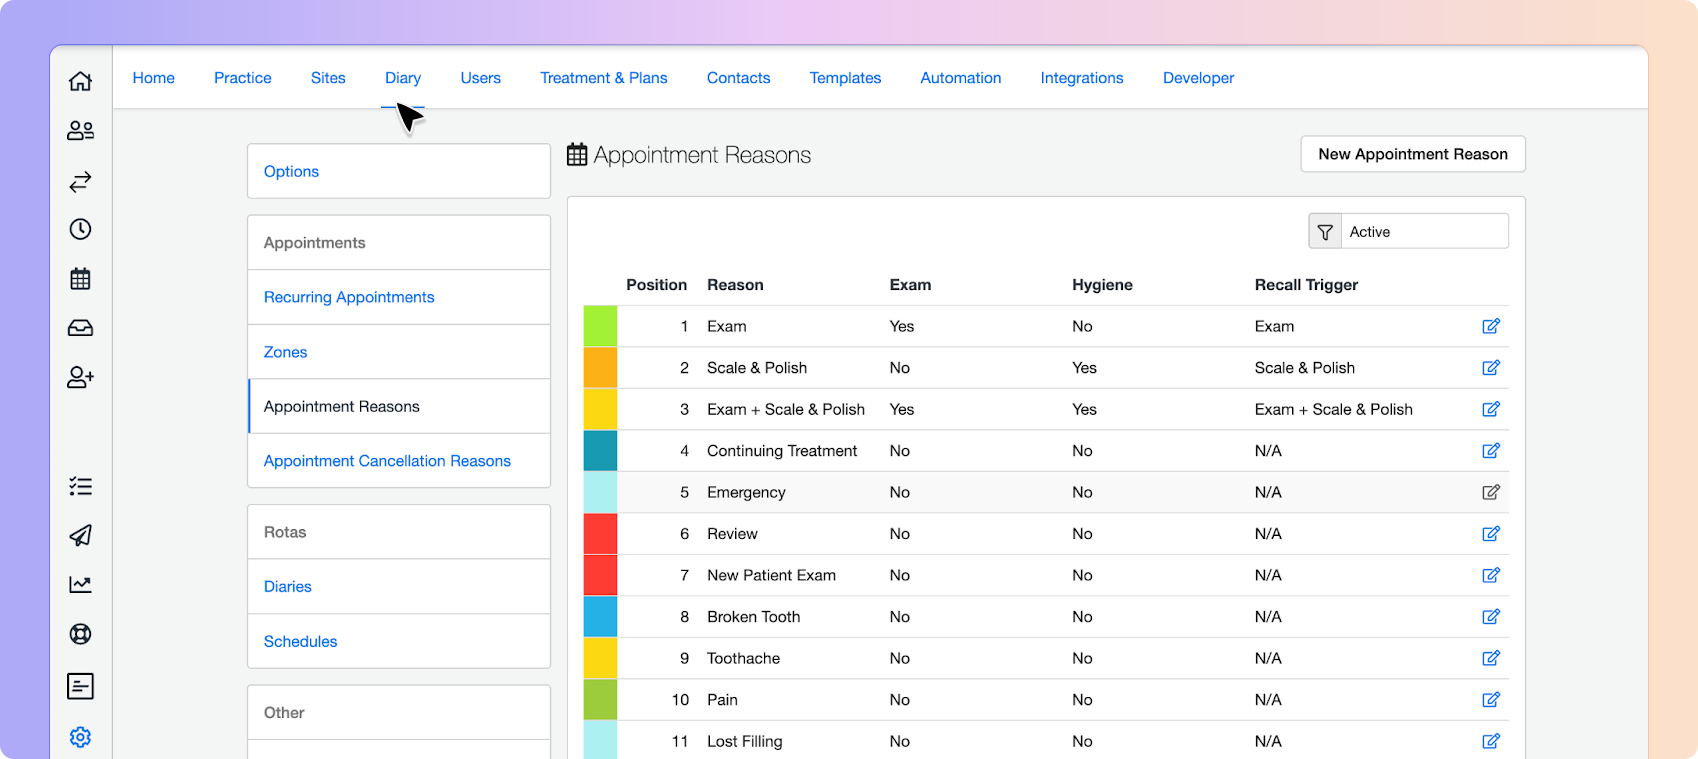Go to Recurring Appointments link
The image size is (1698, 759).
point(349,297)
